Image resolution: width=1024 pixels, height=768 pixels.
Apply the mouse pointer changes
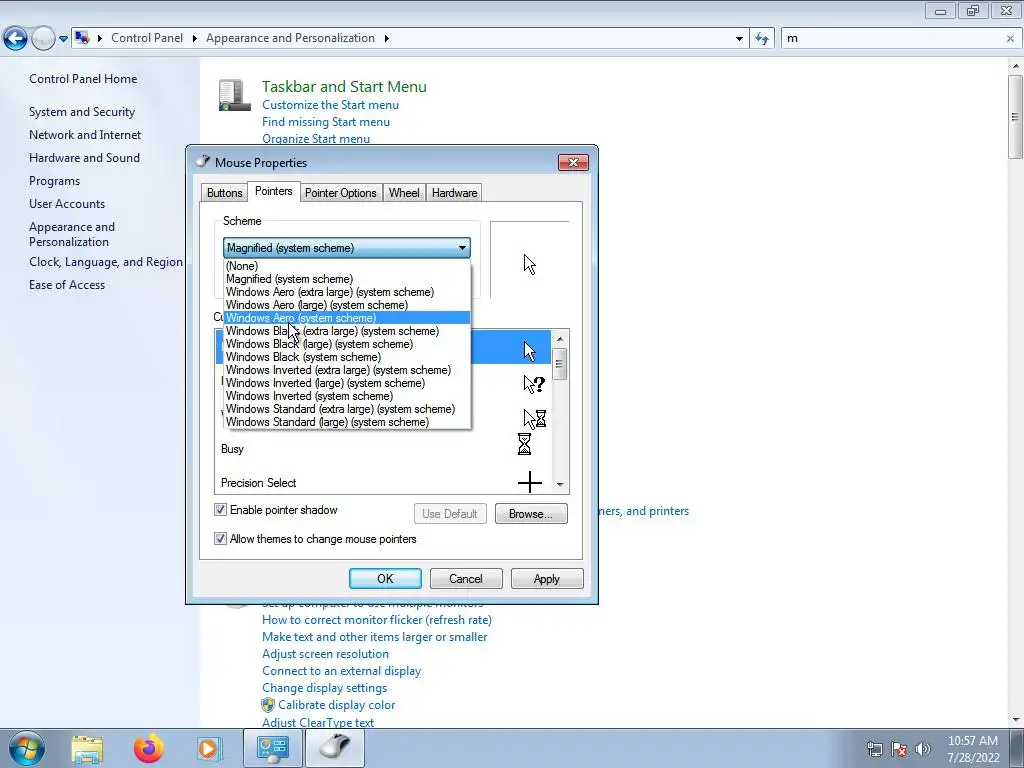pos(547,579)
